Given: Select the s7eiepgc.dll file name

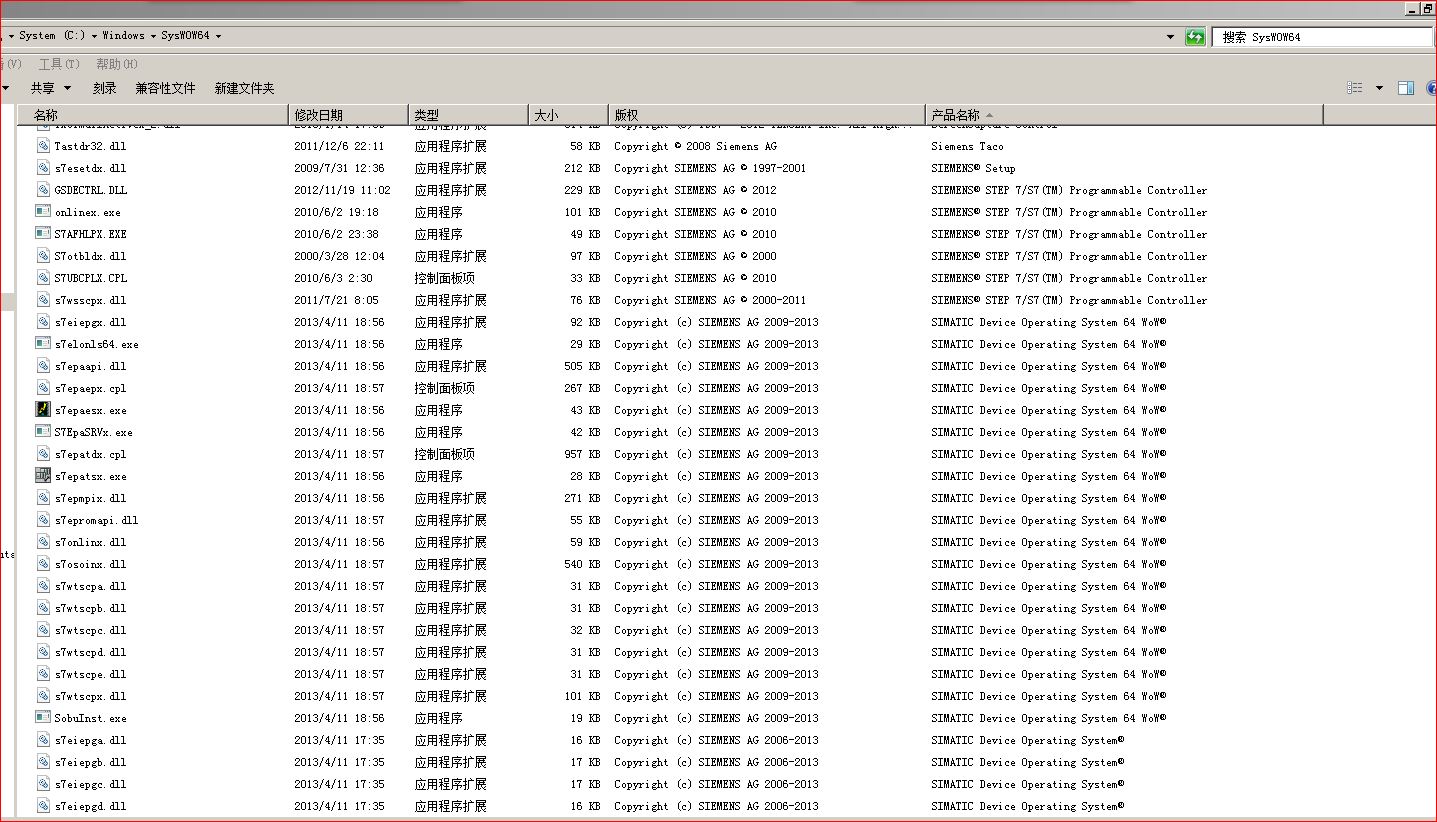Looking at the screenshot, I should (91, 784).
